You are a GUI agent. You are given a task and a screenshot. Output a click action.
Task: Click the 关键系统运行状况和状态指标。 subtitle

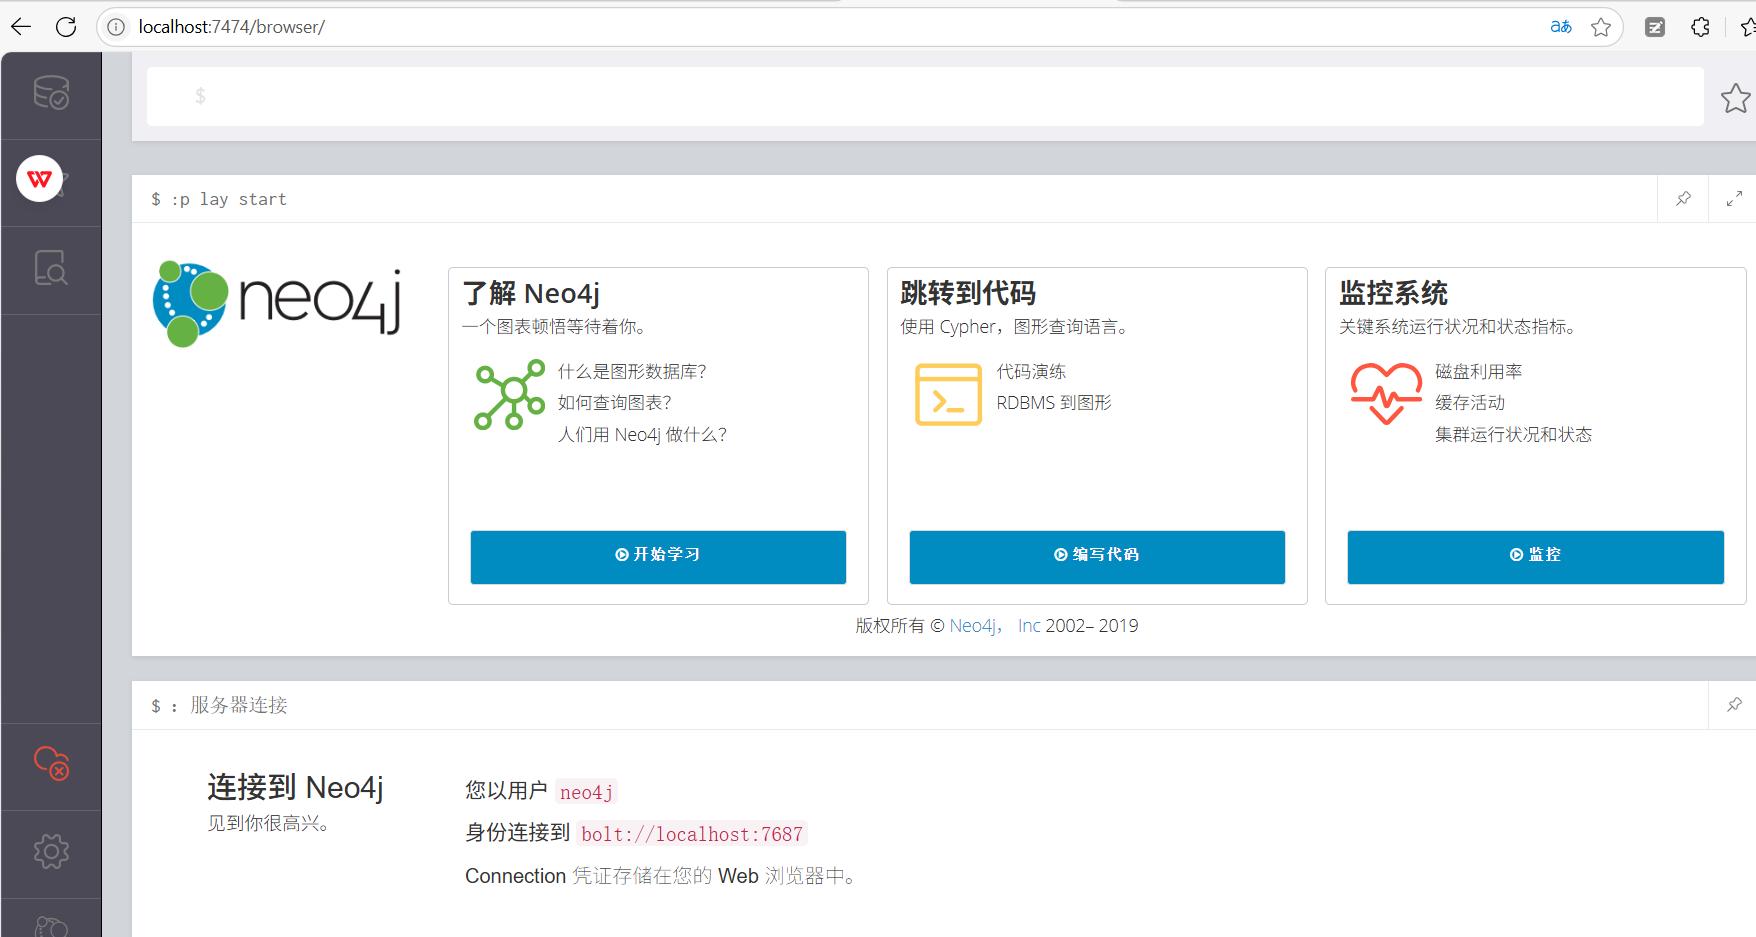pos(1459,327)
